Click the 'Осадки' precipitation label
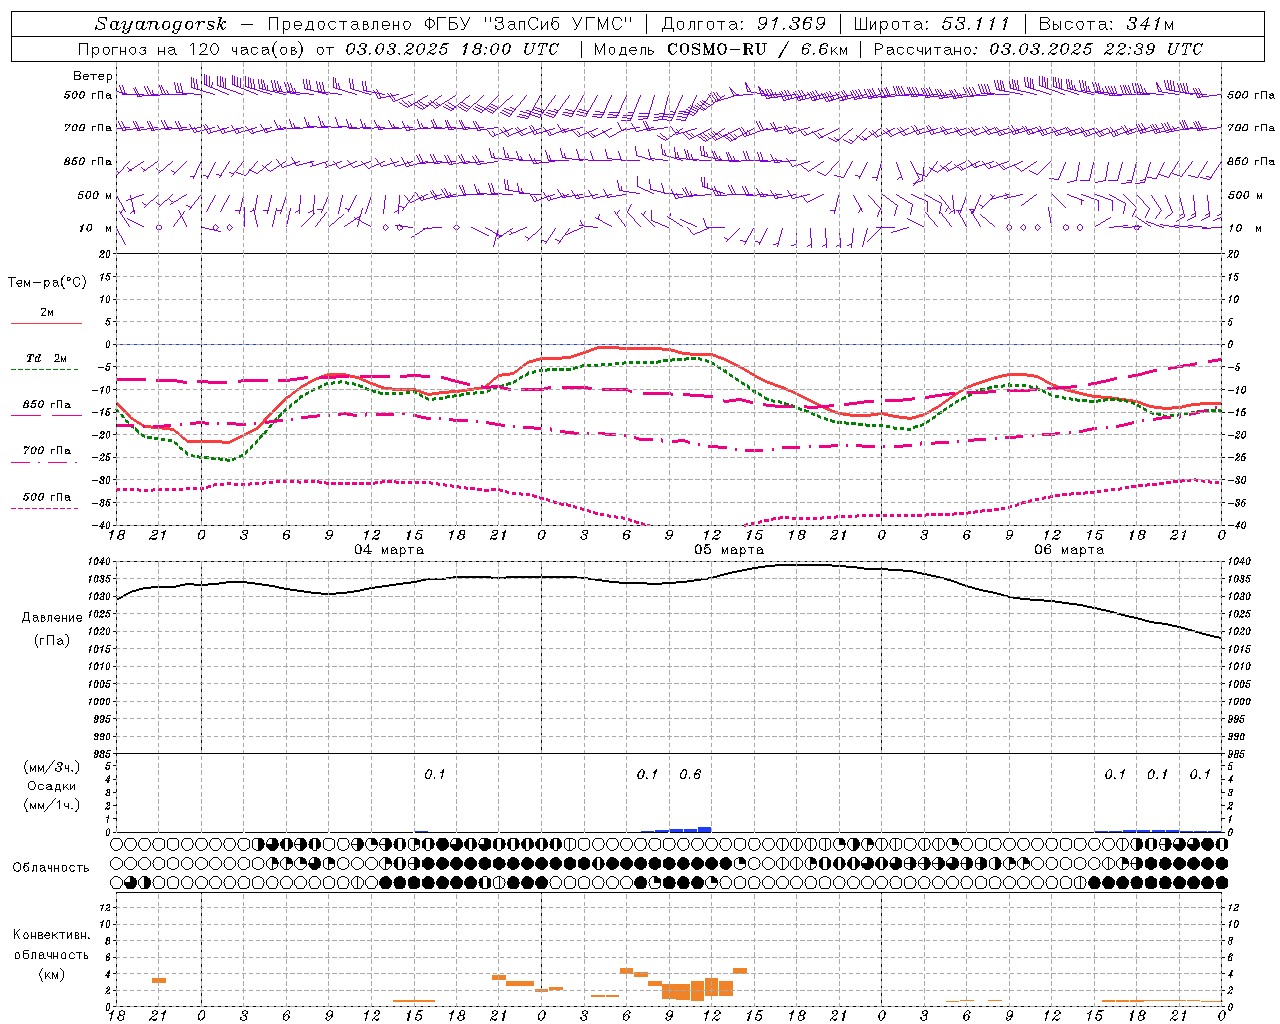Screen dimensions: 1280x1024 click(x=52, y=786)
